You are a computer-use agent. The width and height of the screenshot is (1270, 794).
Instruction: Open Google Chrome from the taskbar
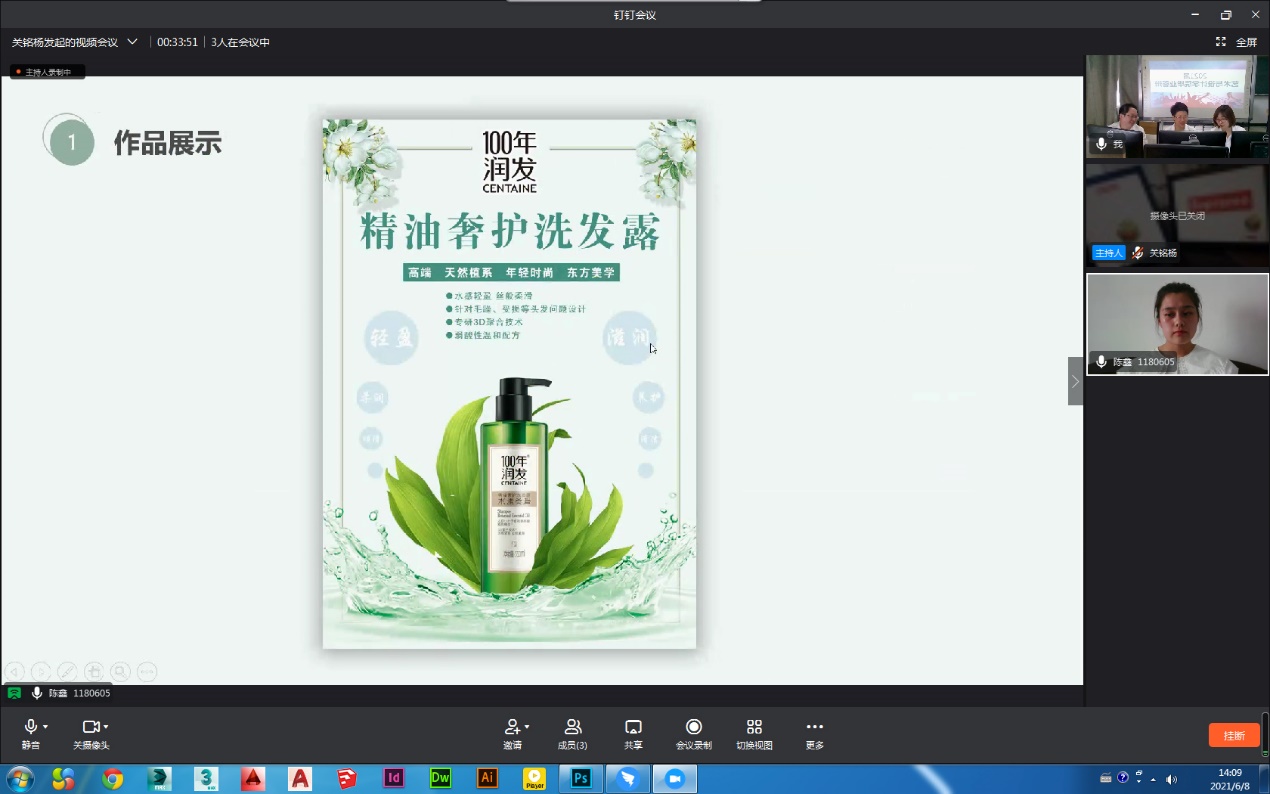(x=112, y=778)
